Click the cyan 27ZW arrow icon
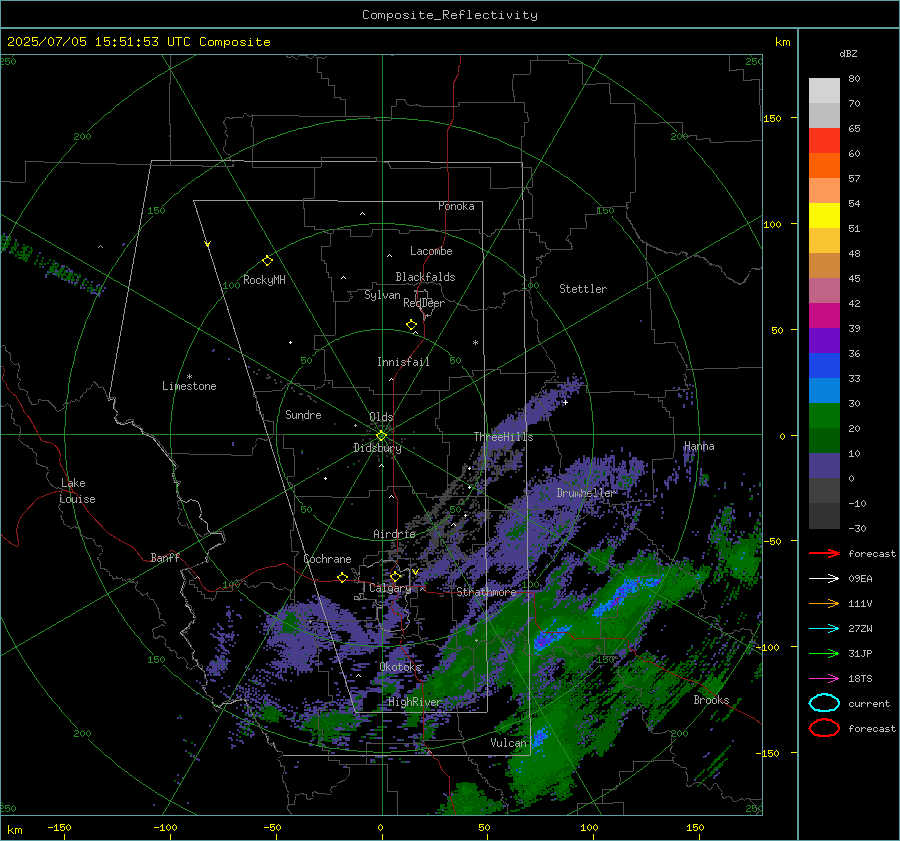Image resolution: width=900 pixels, height=841 pixels. (x=824, y=629)
